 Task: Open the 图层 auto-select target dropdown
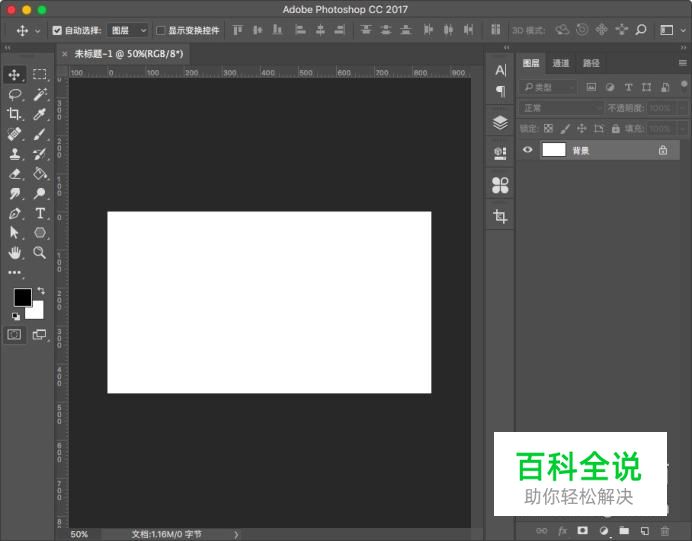[128, 31]
